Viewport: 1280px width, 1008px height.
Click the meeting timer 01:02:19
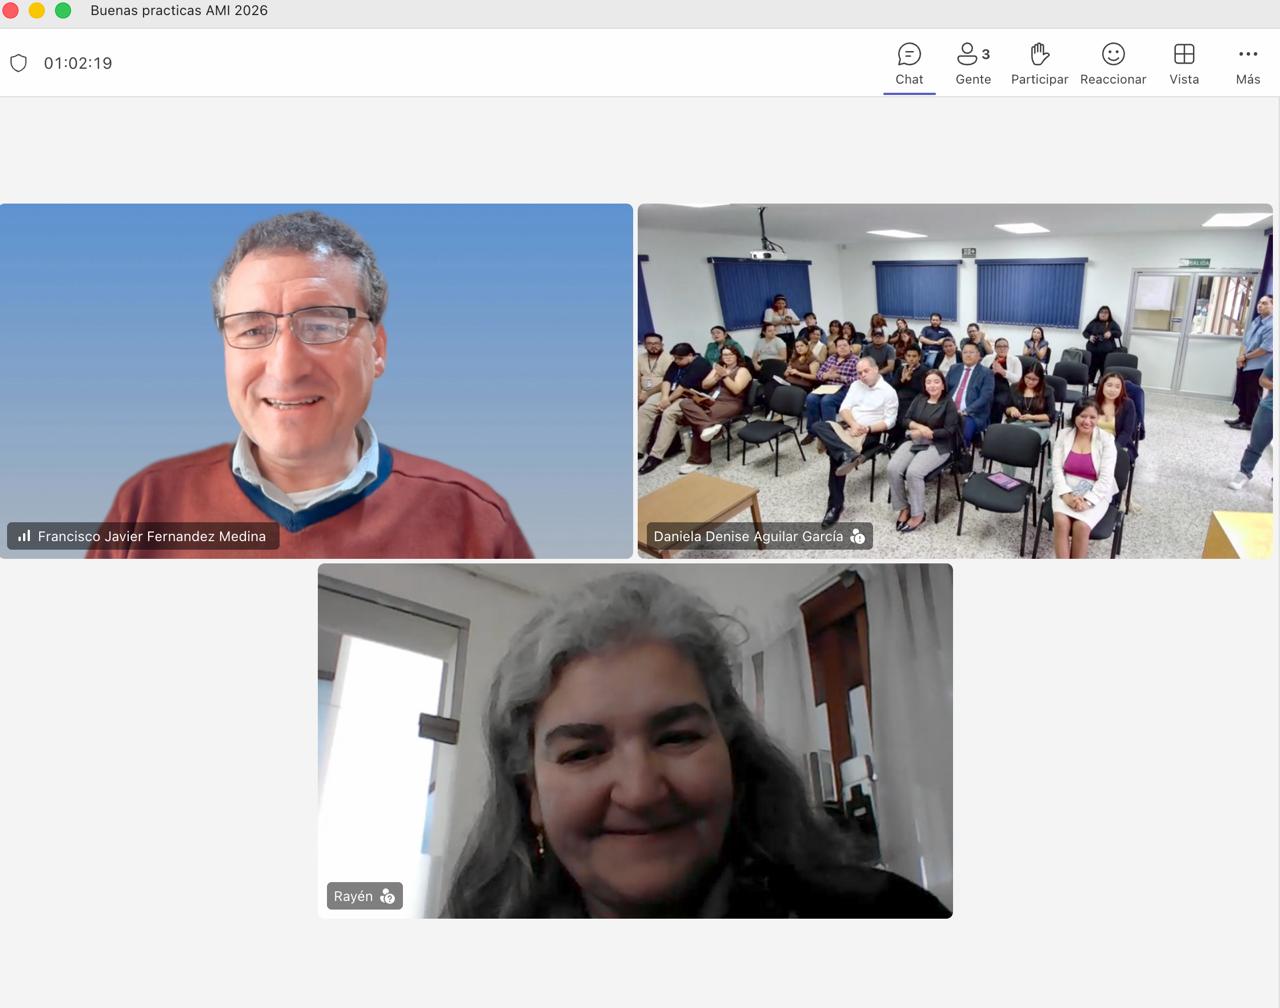point(78,63)
